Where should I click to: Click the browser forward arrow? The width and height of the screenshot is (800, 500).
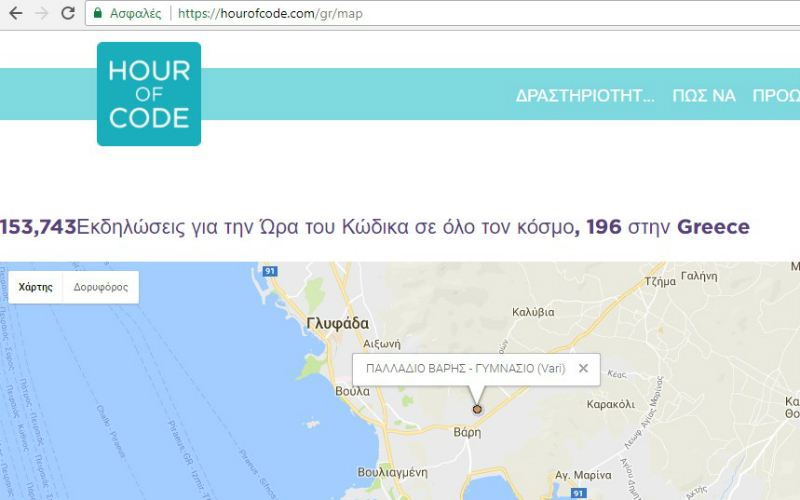coord(42,13)
